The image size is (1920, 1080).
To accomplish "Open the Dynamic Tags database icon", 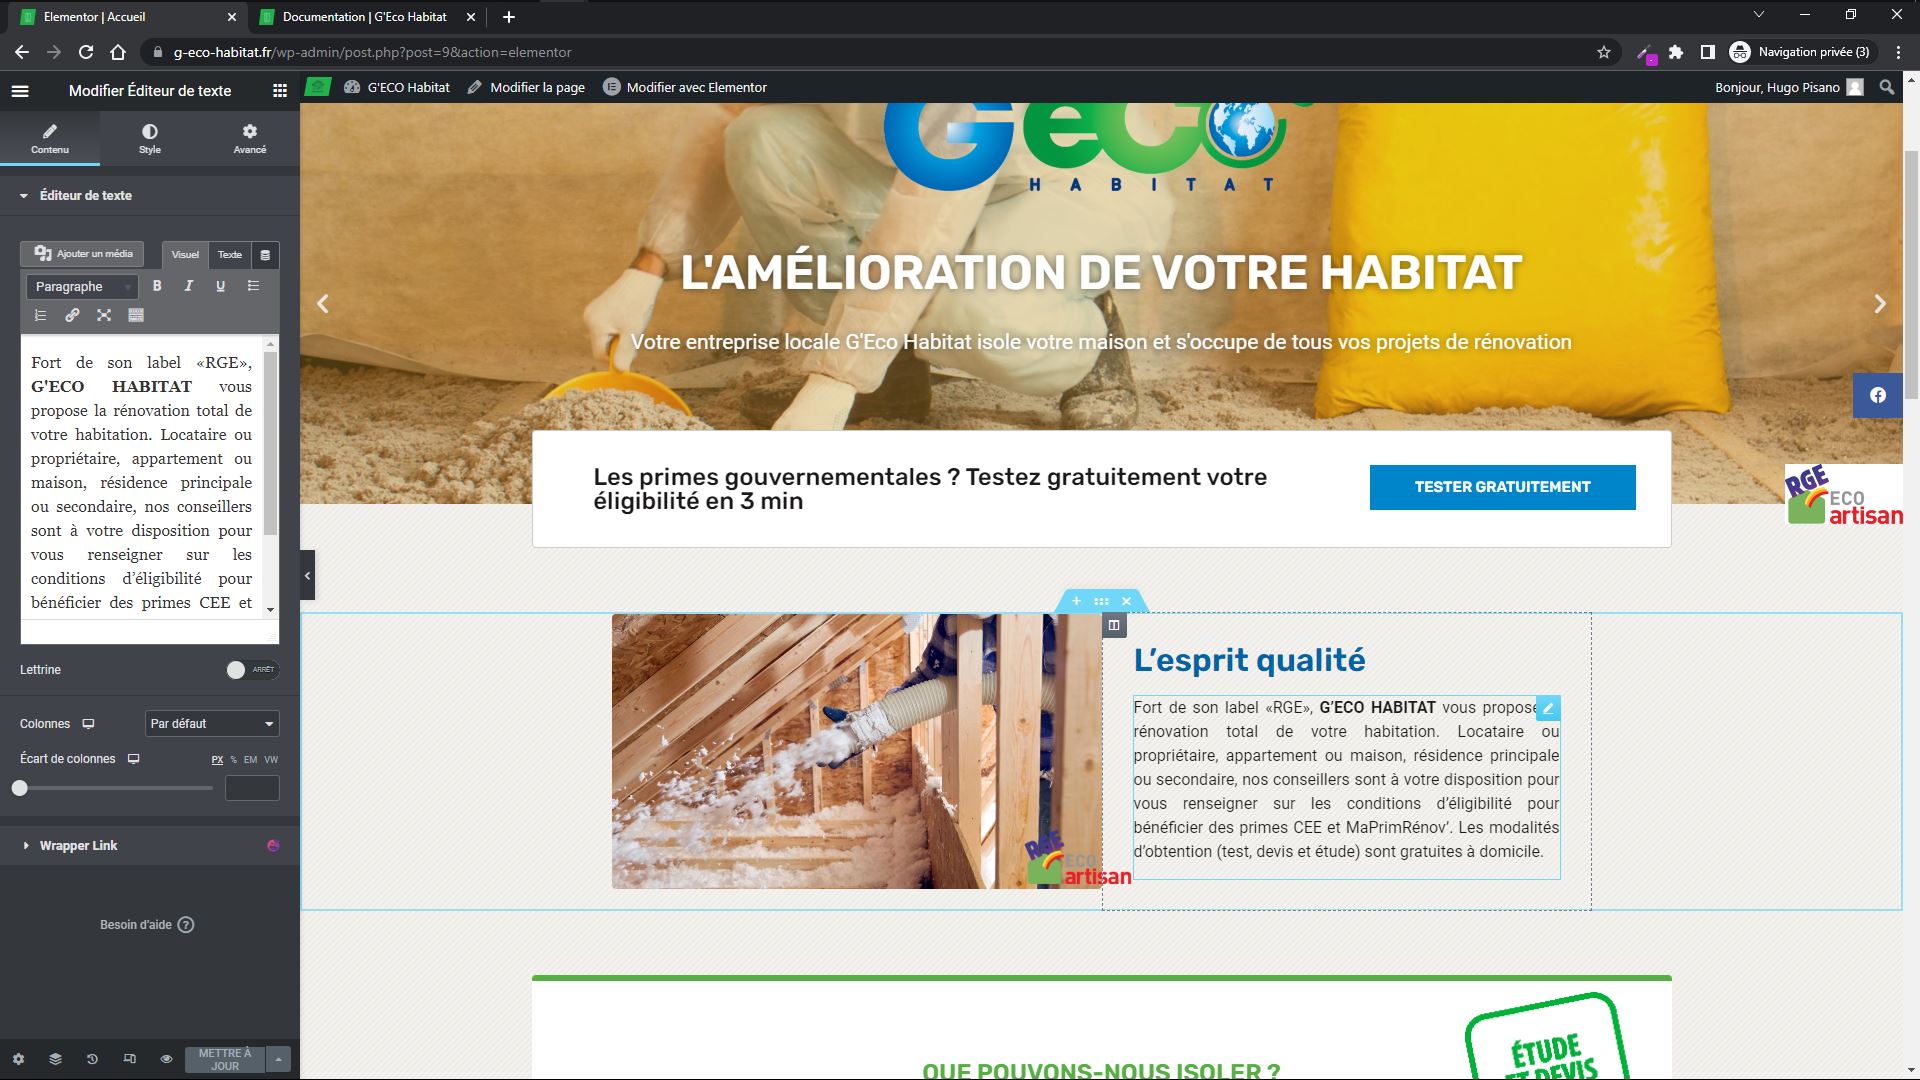I will (x=265, y=255).
